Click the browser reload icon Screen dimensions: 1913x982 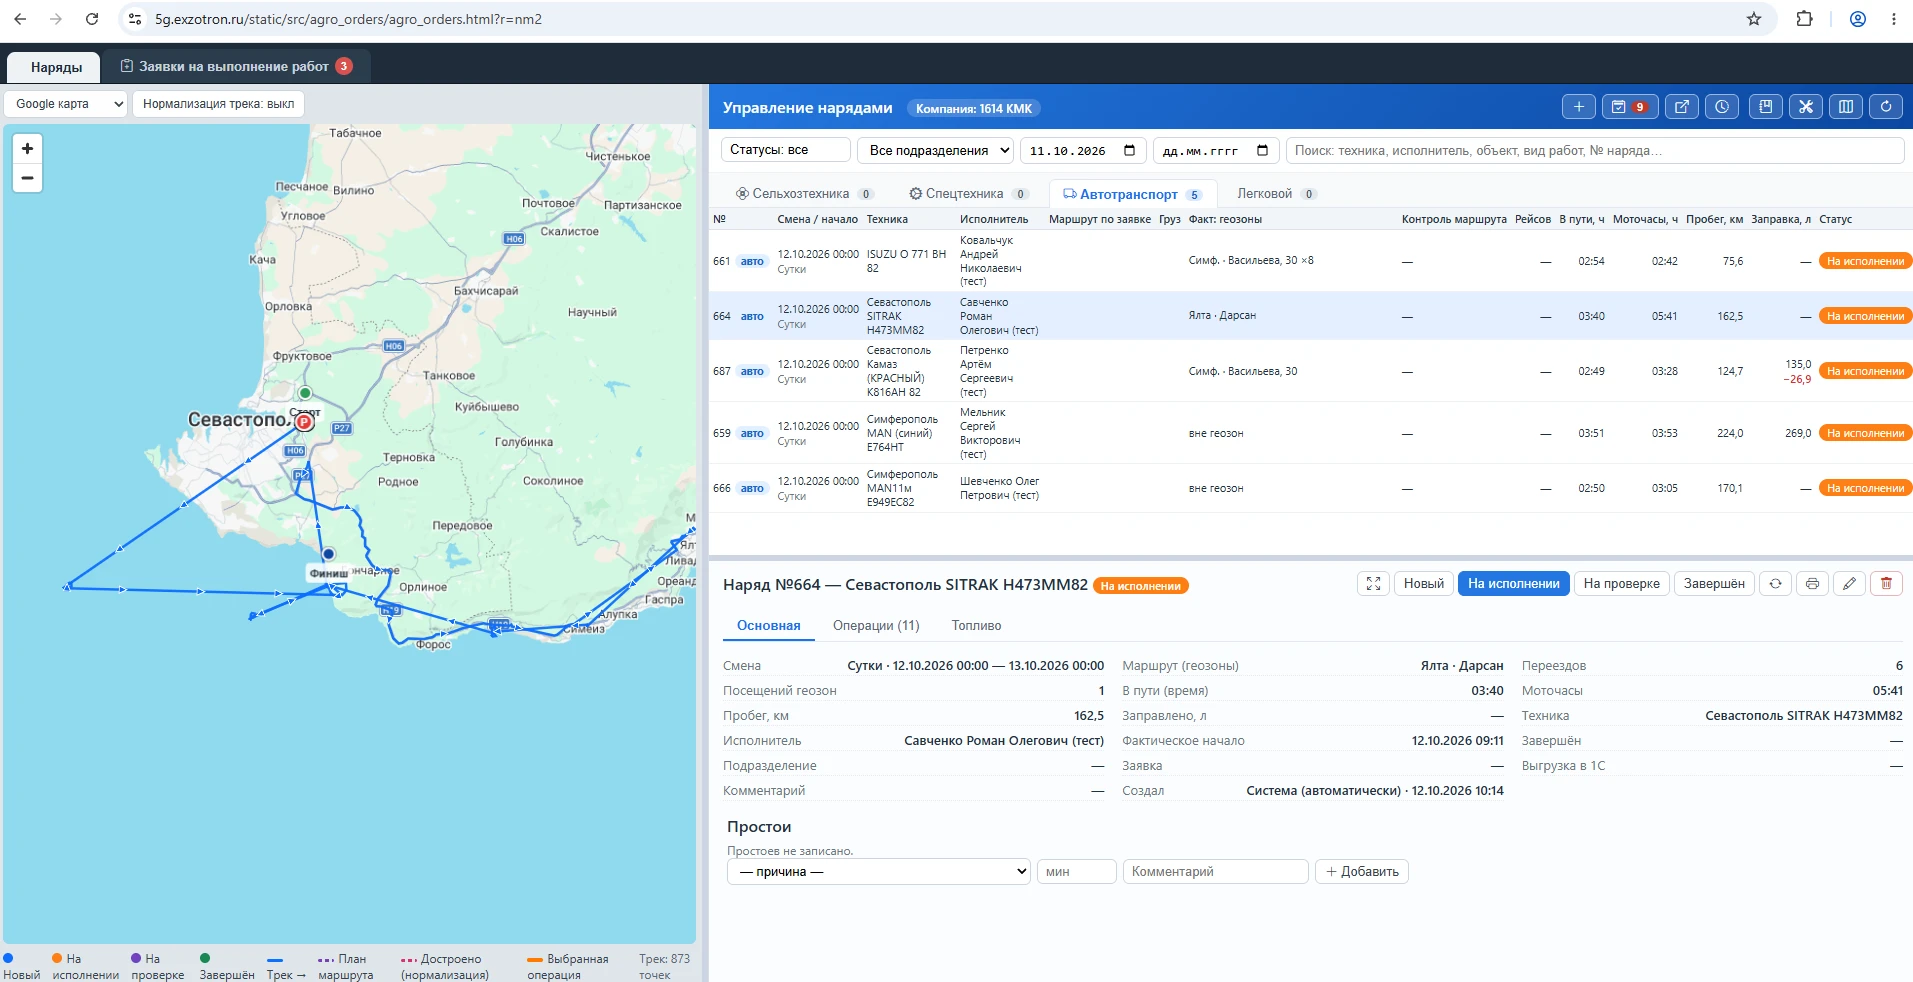click(92, 19)
